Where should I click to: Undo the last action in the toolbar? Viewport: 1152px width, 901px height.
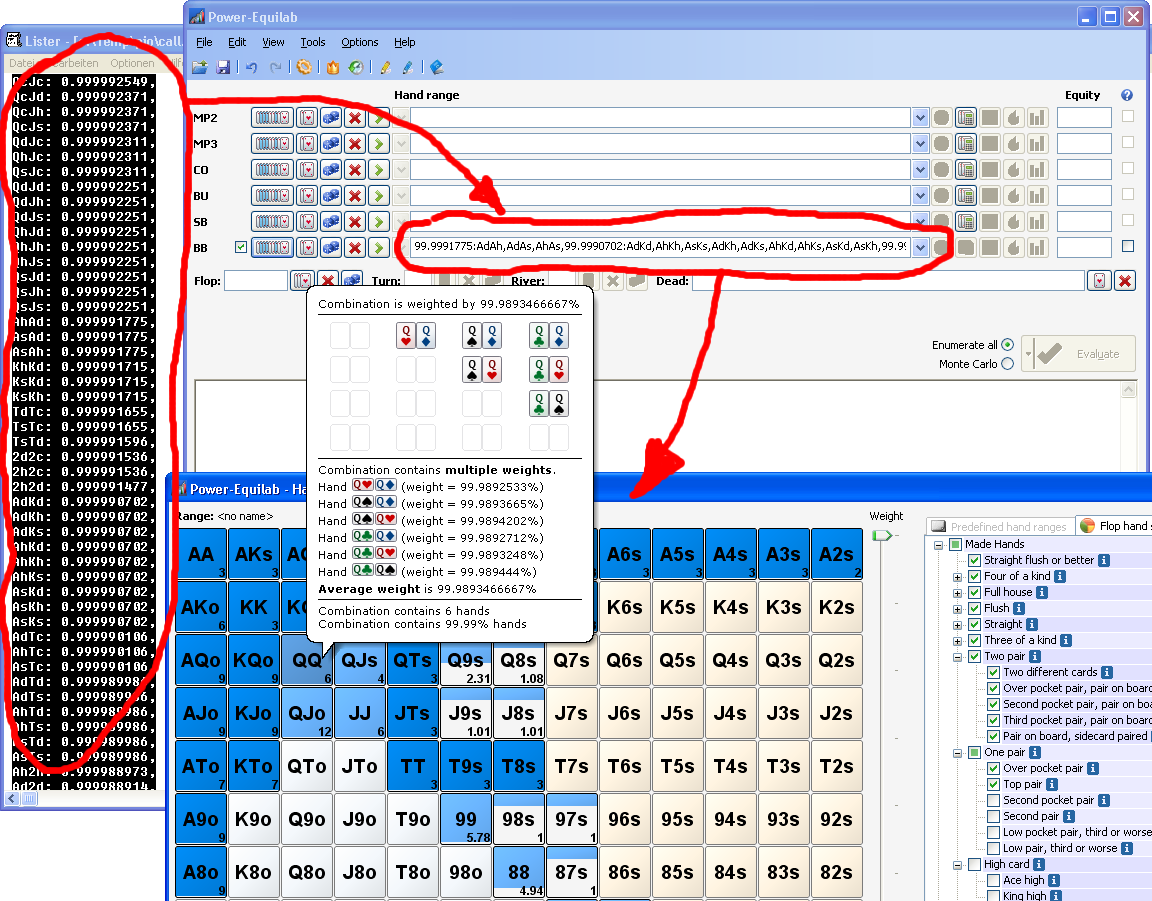click(251, 68)
